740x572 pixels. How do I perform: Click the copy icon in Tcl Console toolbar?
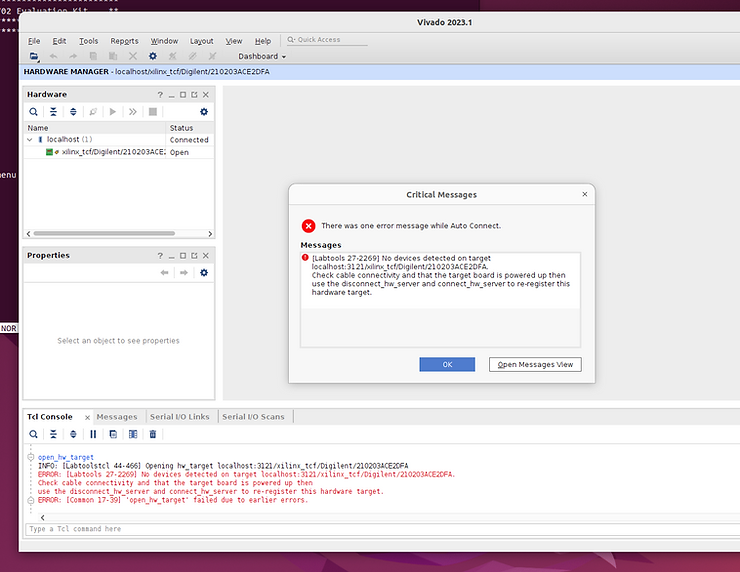(x=113, y=434)
